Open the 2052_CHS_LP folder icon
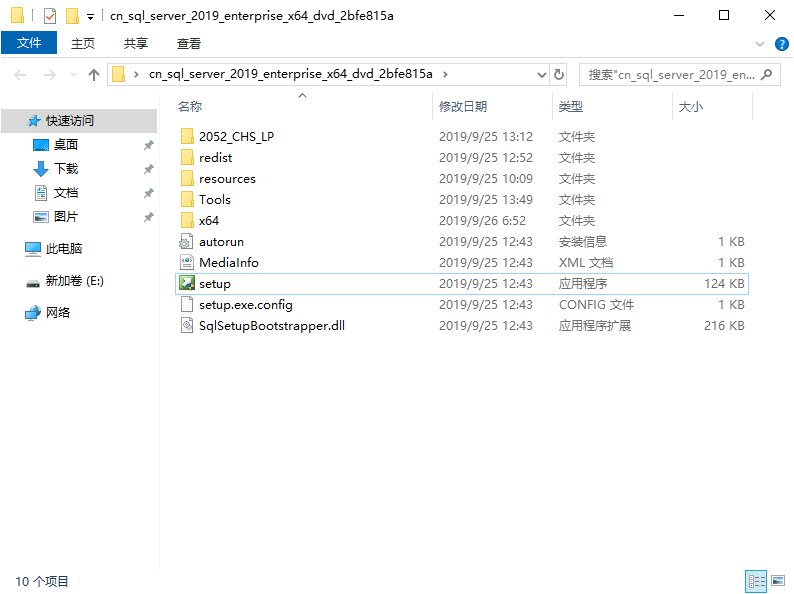This screenshot has width=794, height=594. click(x=187, y=137)
